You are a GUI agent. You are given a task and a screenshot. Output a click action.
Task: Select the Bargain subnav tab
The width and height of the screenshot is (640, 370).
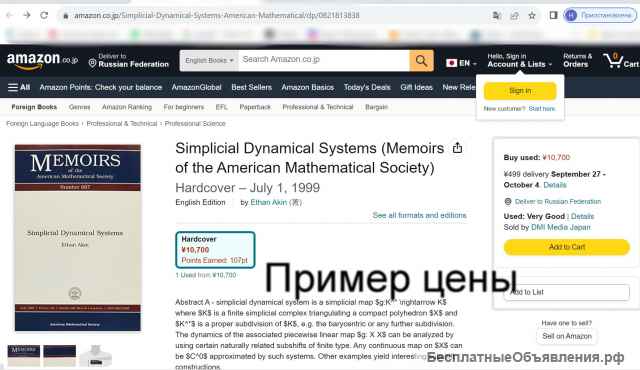pyautogui.click(x=376, y=107)
